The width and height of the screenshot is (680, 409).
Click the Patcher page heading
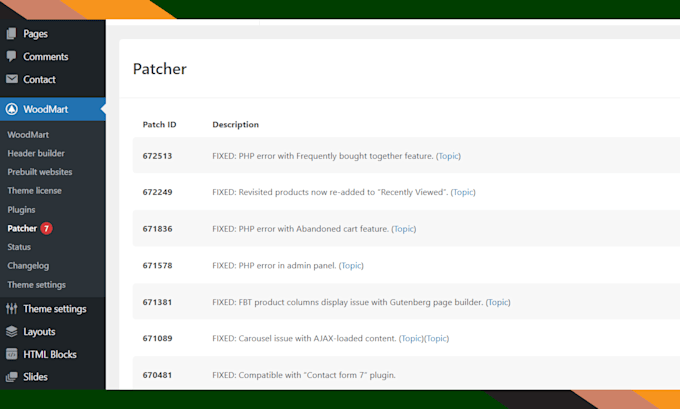coord(160,69)
